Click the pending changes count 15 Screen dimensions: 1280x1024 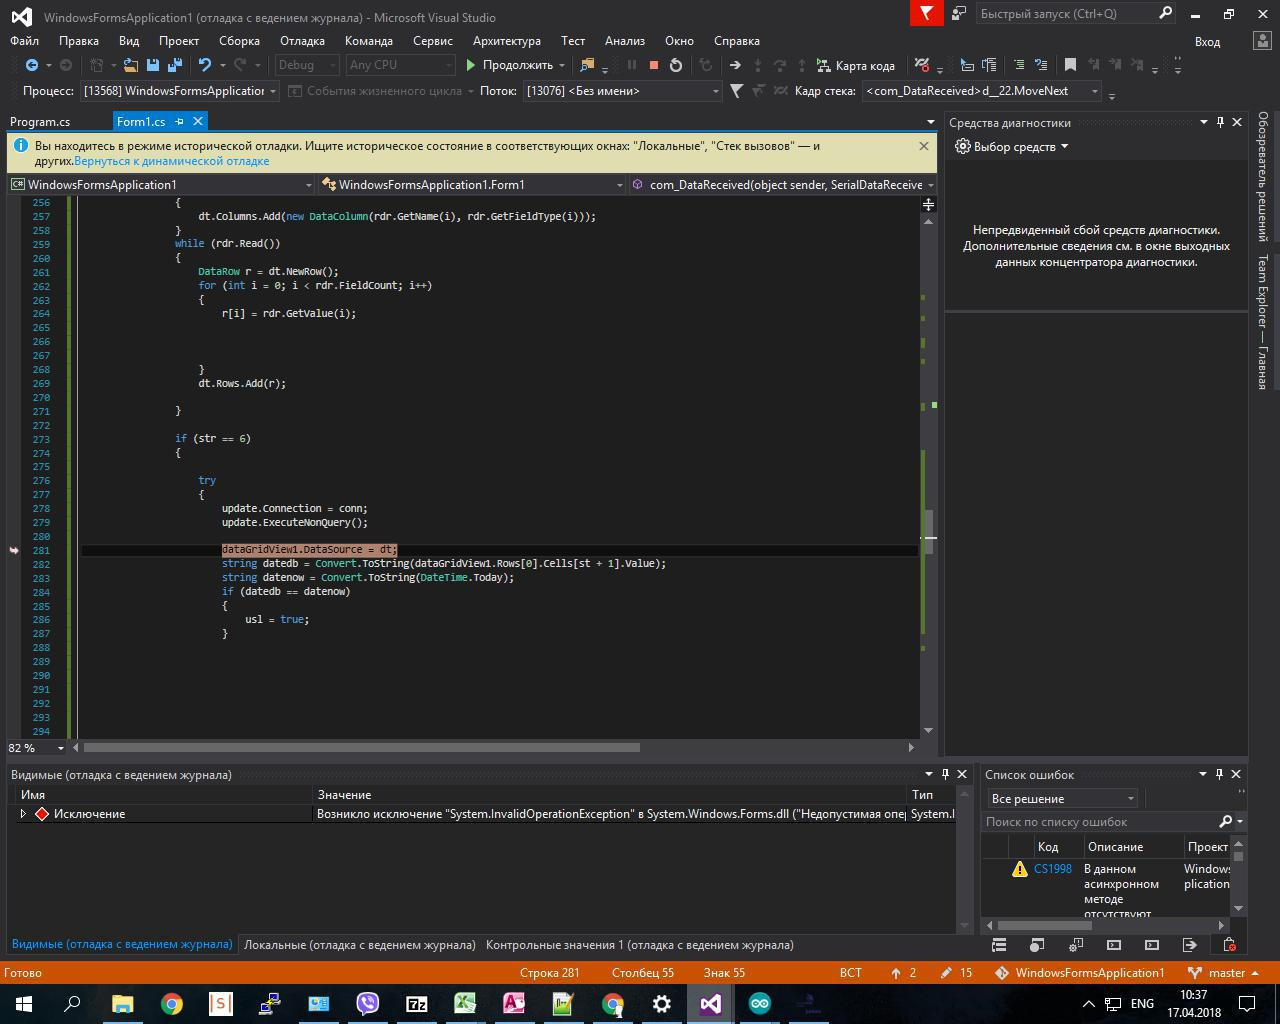957,973
